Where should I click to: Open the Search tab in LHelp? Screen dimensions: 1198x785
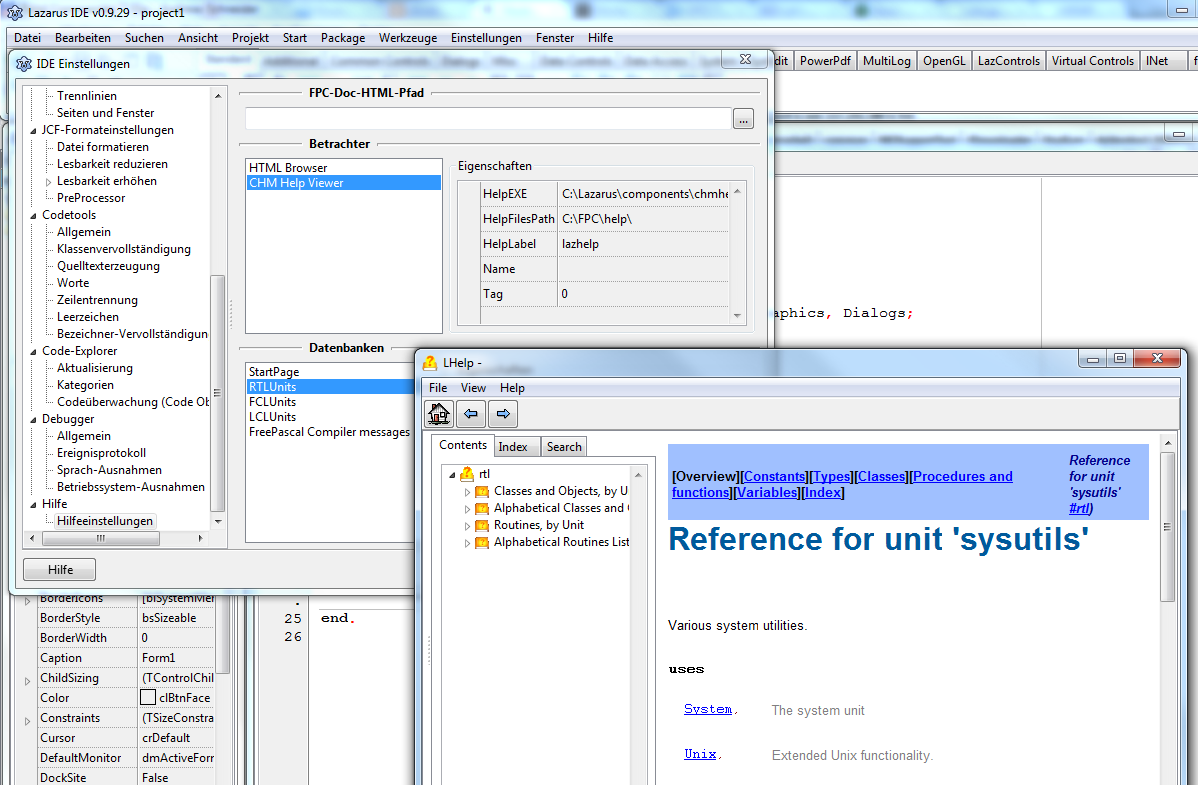563,447
